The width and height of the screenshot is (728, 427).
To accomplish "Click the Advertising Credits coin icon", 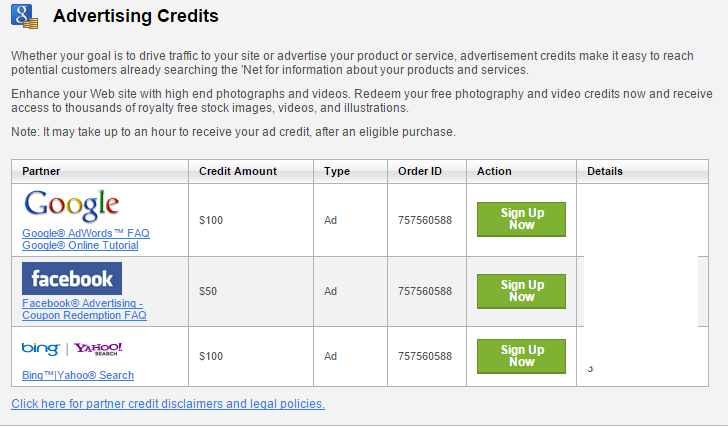I will pos(24,16).
